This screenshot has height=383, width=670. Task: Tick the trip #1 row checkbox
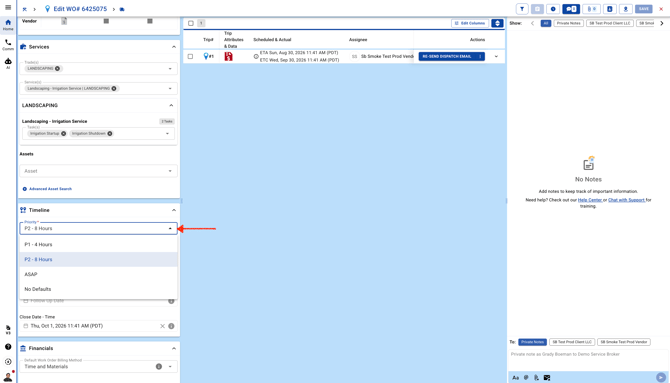(190, 56)
